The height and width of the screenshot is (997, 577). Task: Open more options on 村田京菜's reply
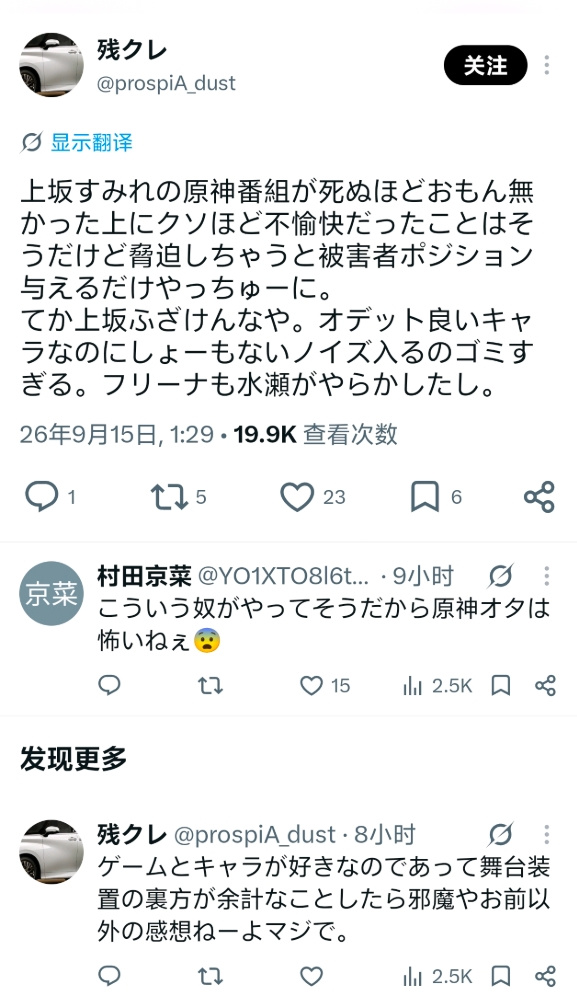[x=546, y=576]
